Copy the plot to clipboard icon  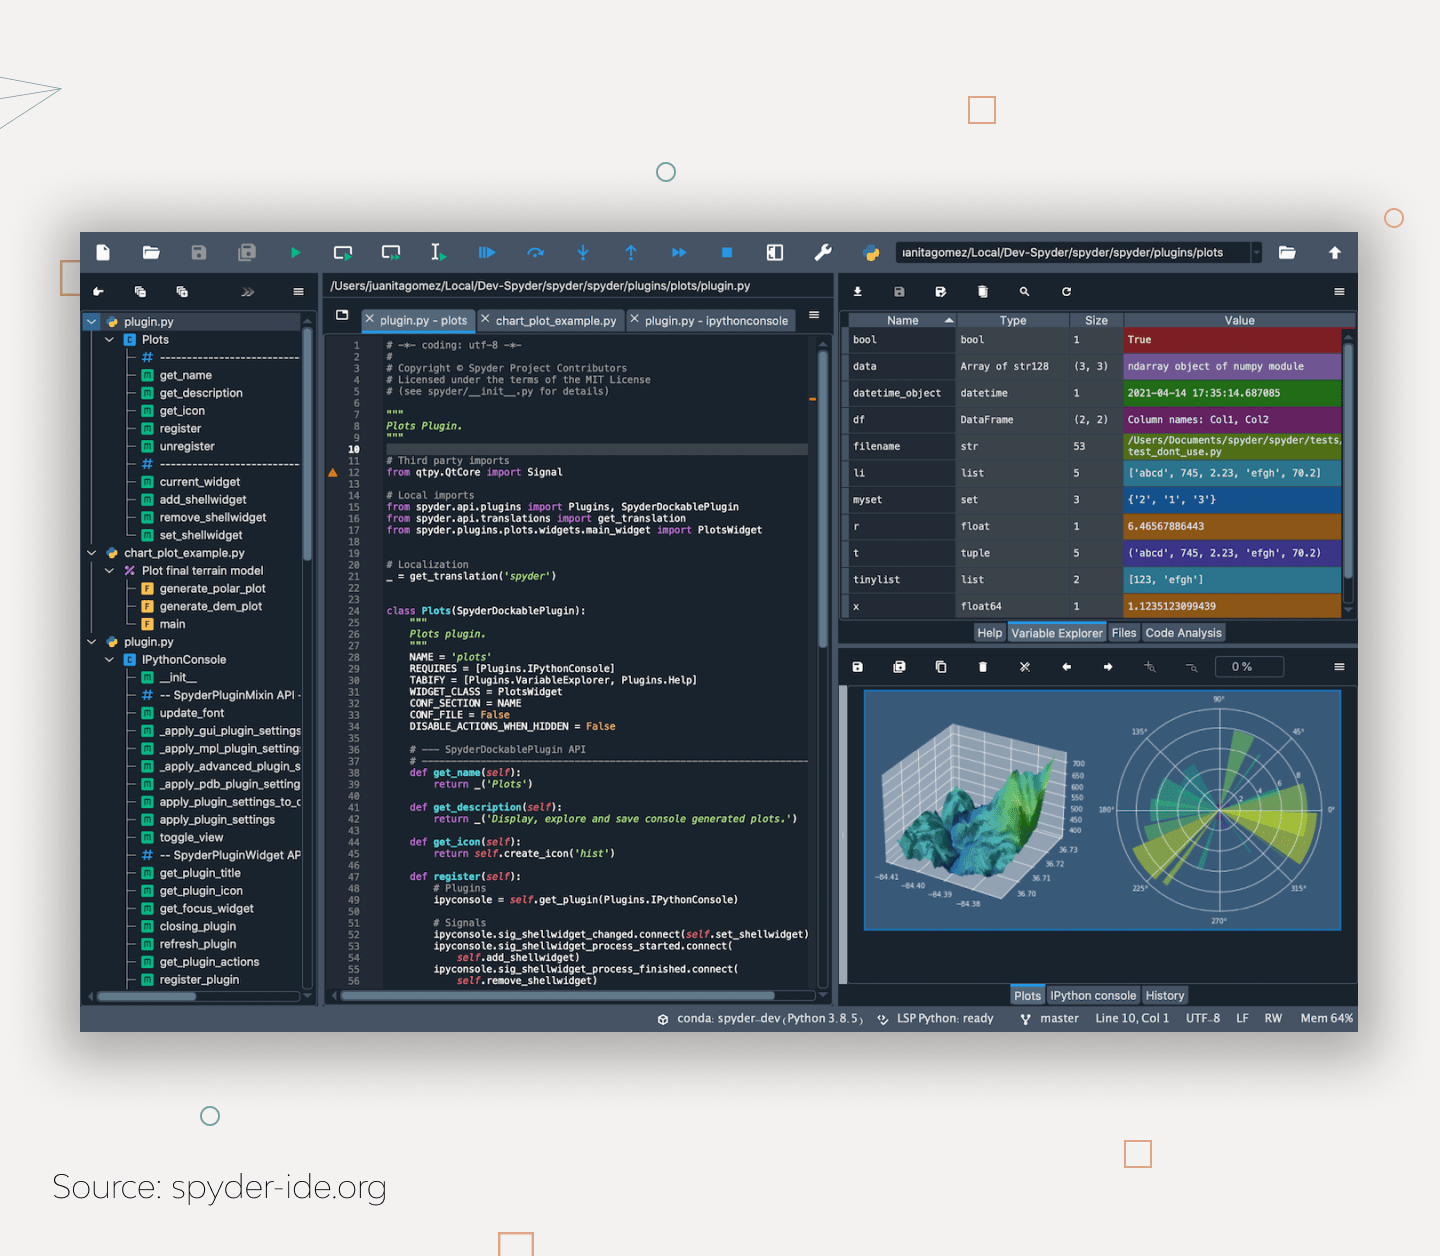[x=941, y=667]
